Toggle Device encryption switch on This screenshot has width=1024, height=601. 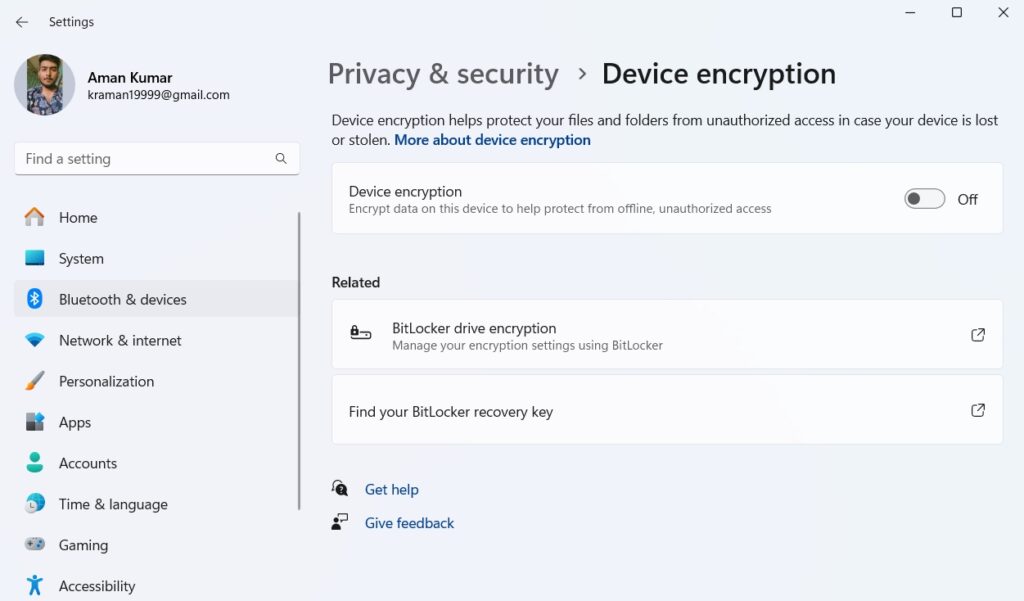[924, 199]
